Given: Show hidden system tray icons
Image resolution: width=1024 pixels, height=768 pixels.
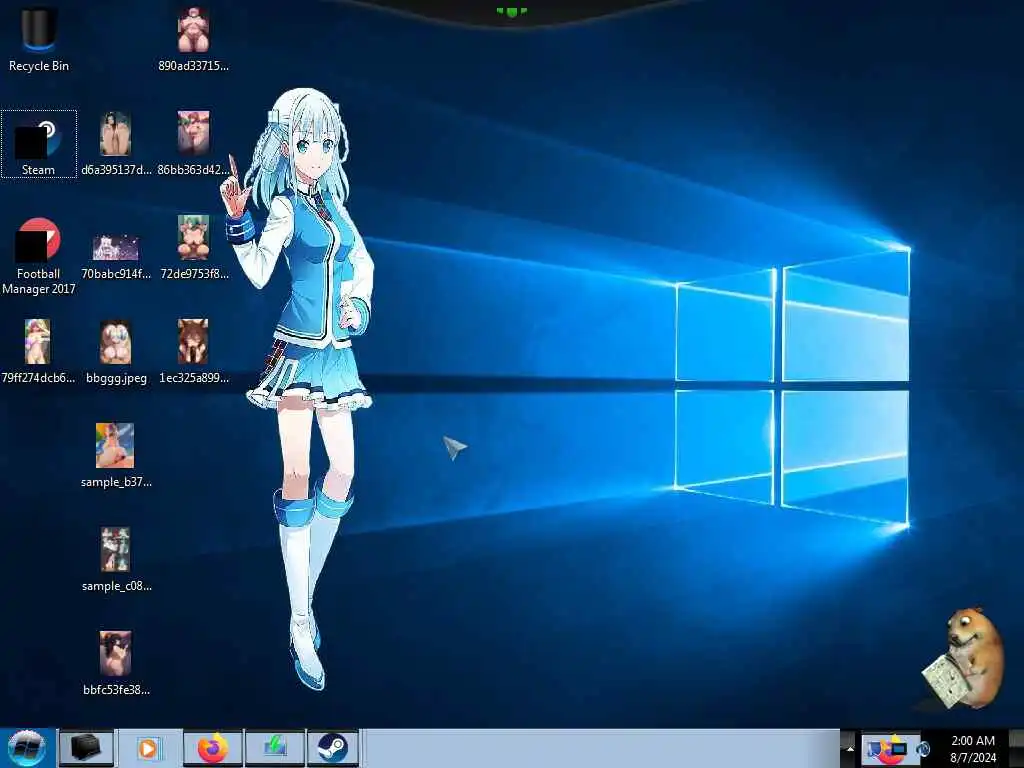Looking at the screenshot, I should [x=849, y=748].
